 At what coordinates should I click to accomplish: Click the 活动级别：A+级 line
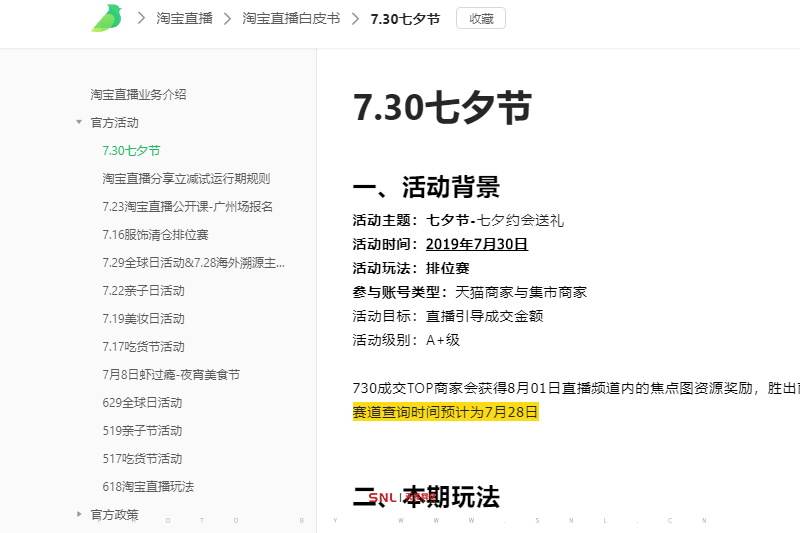tap(406, 340)
